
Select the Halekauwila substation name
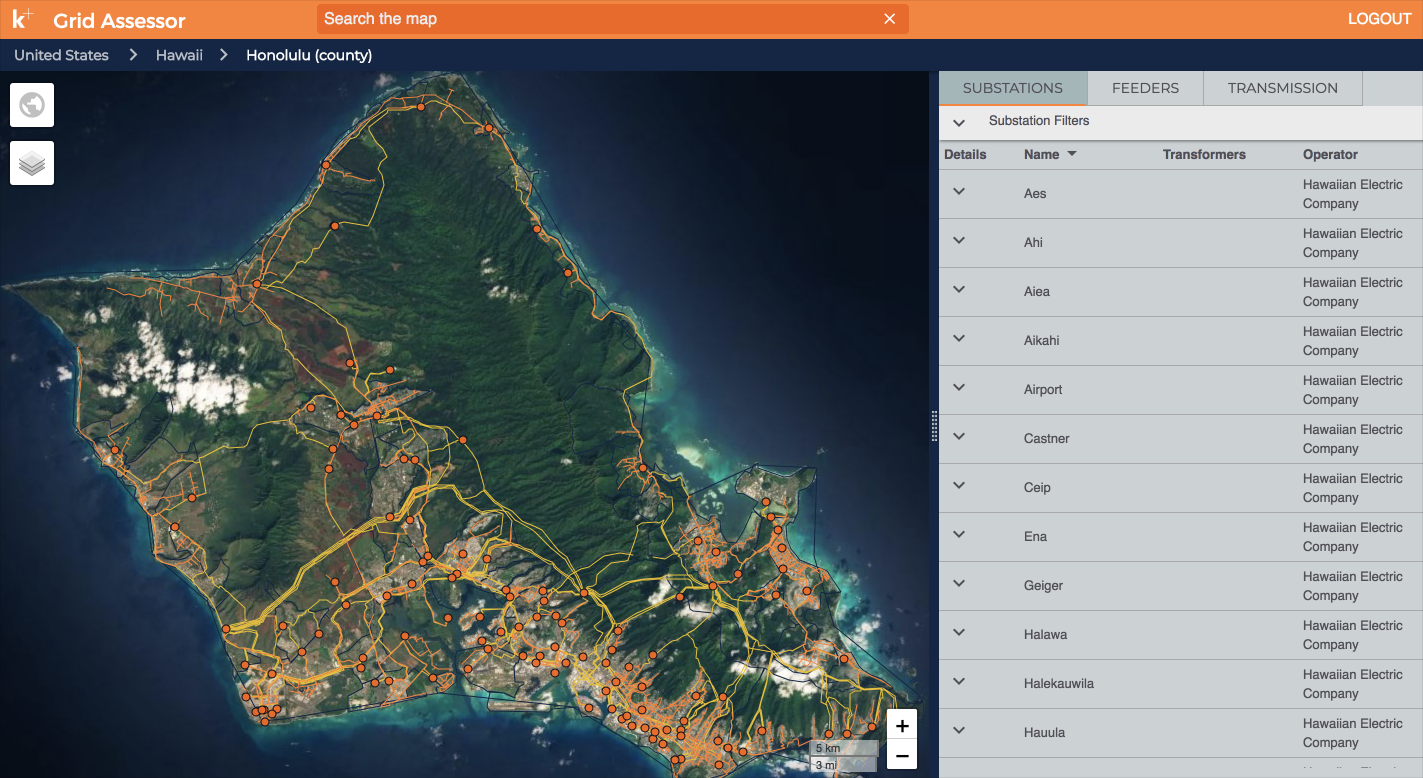pos(1059,684)
